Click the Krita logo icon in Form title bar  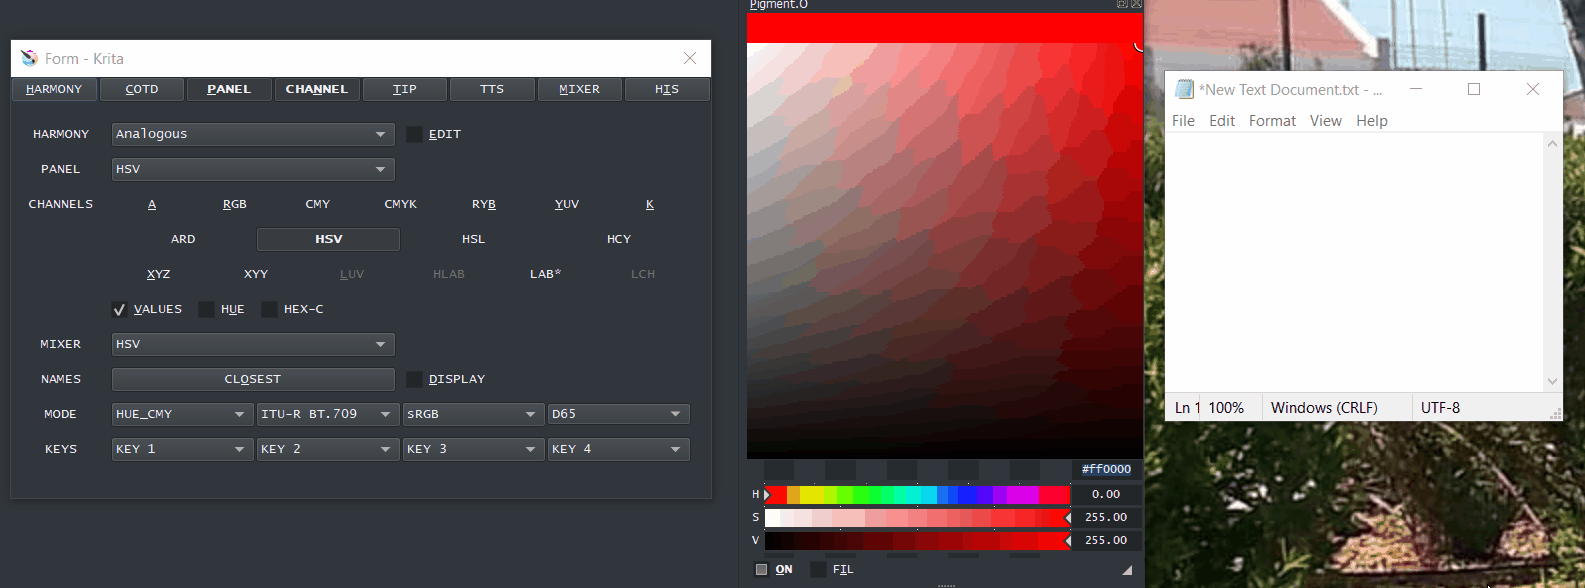29,58
